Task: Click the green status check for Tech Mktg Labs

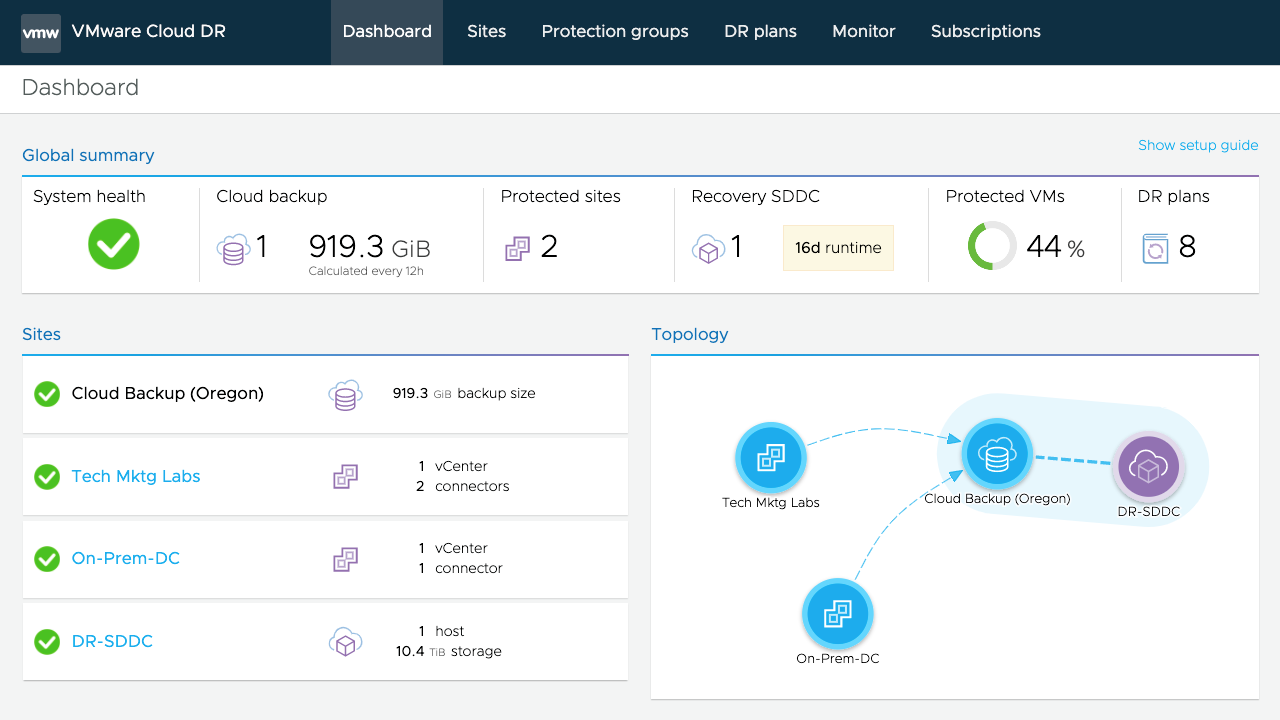Action: pyautogui.click(x=47, y=477)
